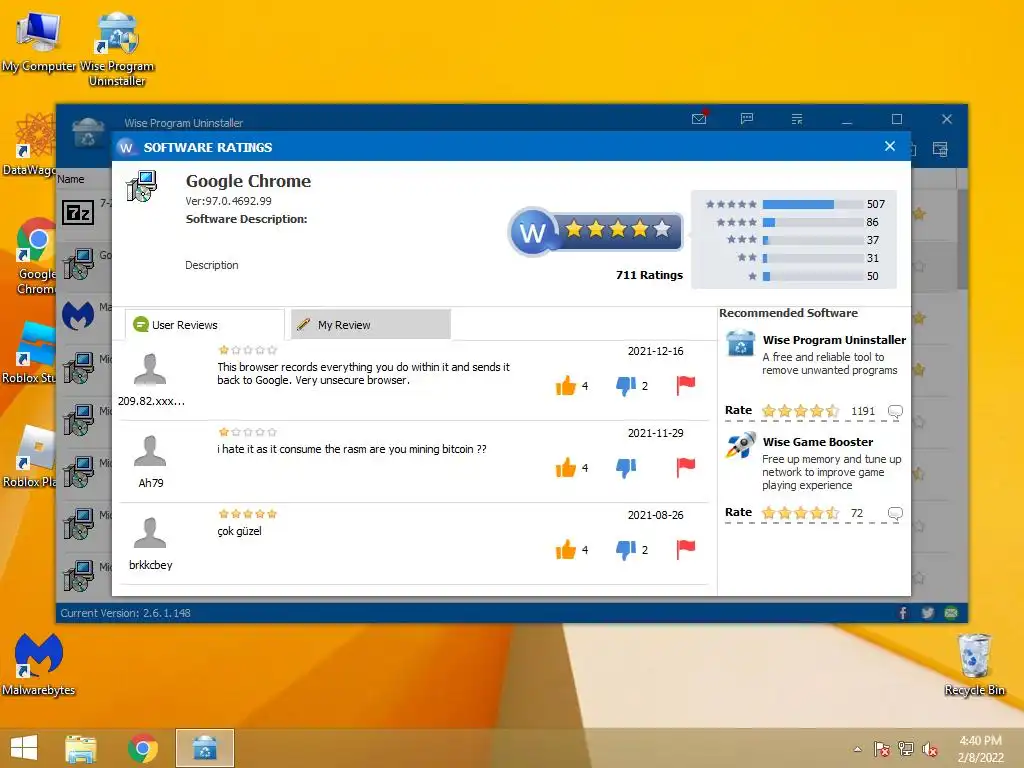Click the Wise Uninstaller list scrollbar
This screenshot has width=1024, height=768.
pos(962,239)
